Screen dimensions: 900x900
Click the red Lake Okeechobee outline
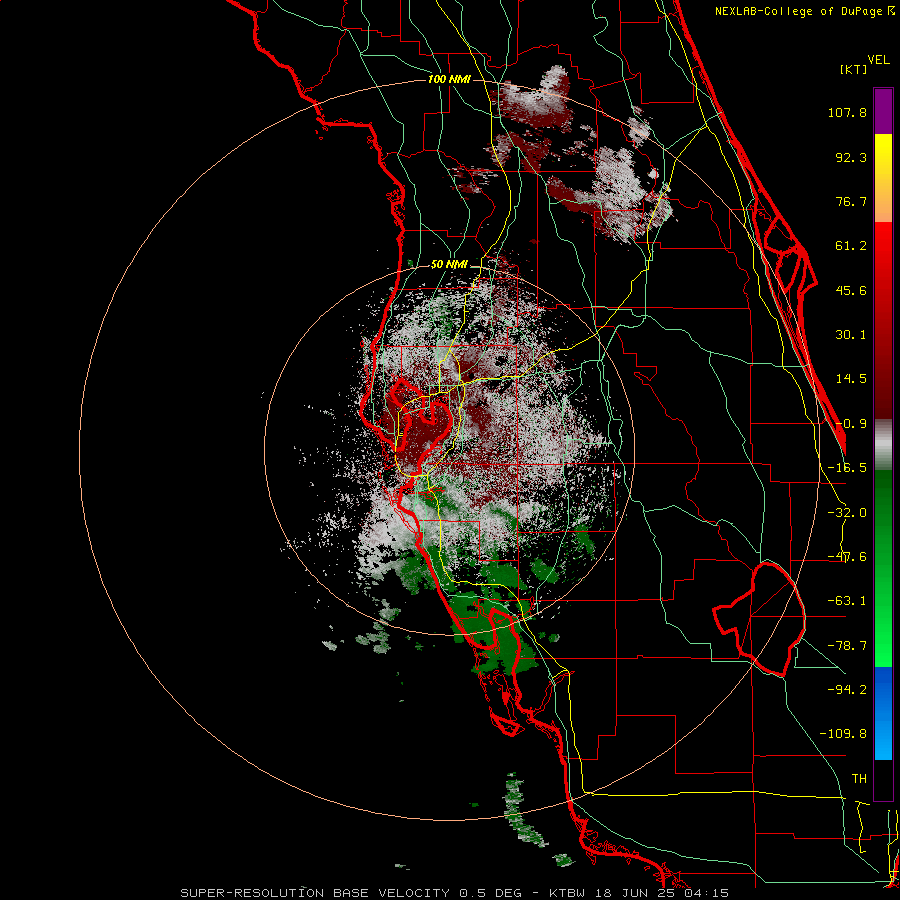click(x=759, y=619)
